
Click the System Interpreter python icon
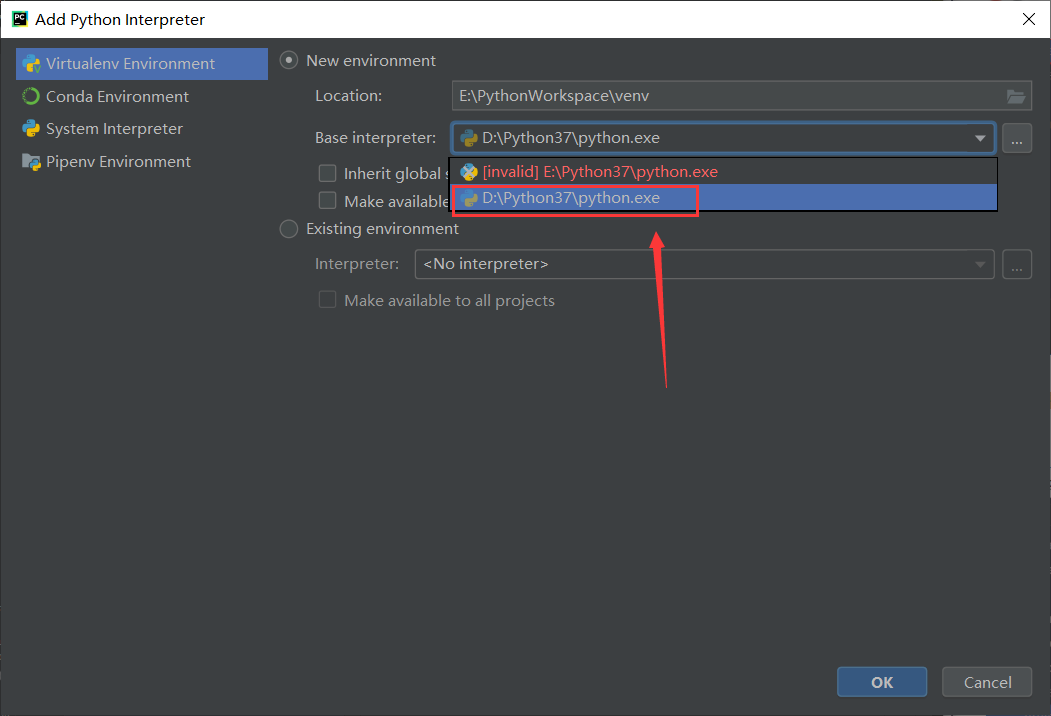31,129
